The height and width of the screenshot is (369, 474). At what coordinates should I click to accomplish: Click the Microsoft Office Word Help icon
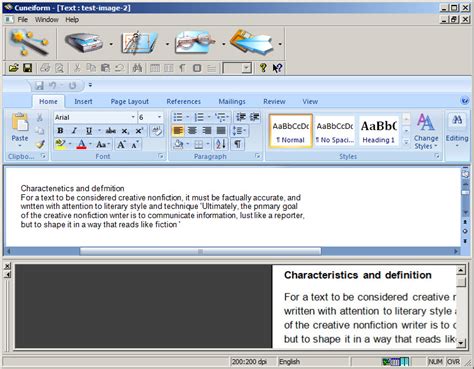tap(464, 100)
